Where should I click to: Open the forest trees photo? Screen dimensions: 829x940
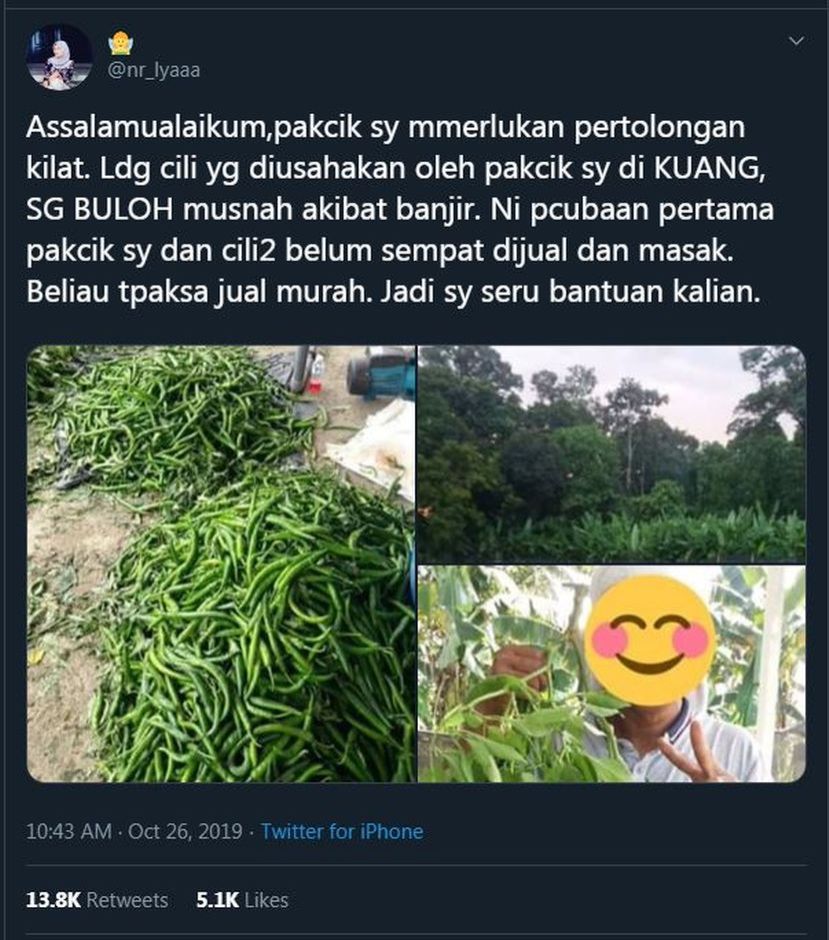[611, 454]
